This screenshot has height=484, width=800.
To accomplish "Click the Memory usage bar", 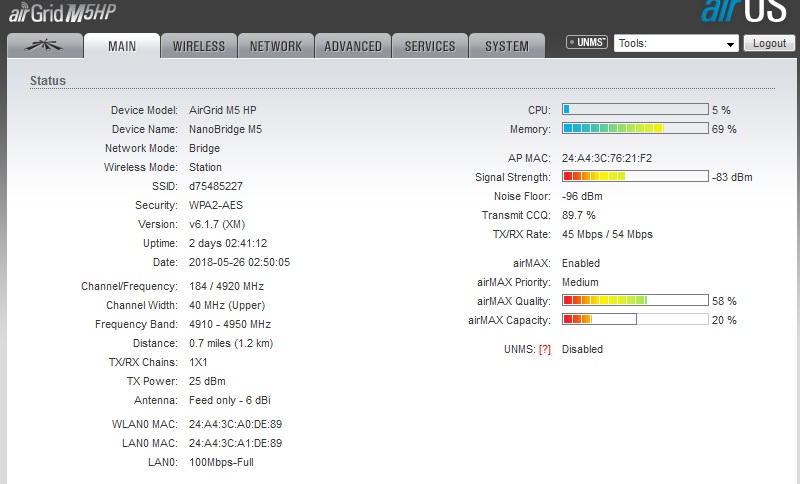I will pyautogui.click(x=635, y=128).
